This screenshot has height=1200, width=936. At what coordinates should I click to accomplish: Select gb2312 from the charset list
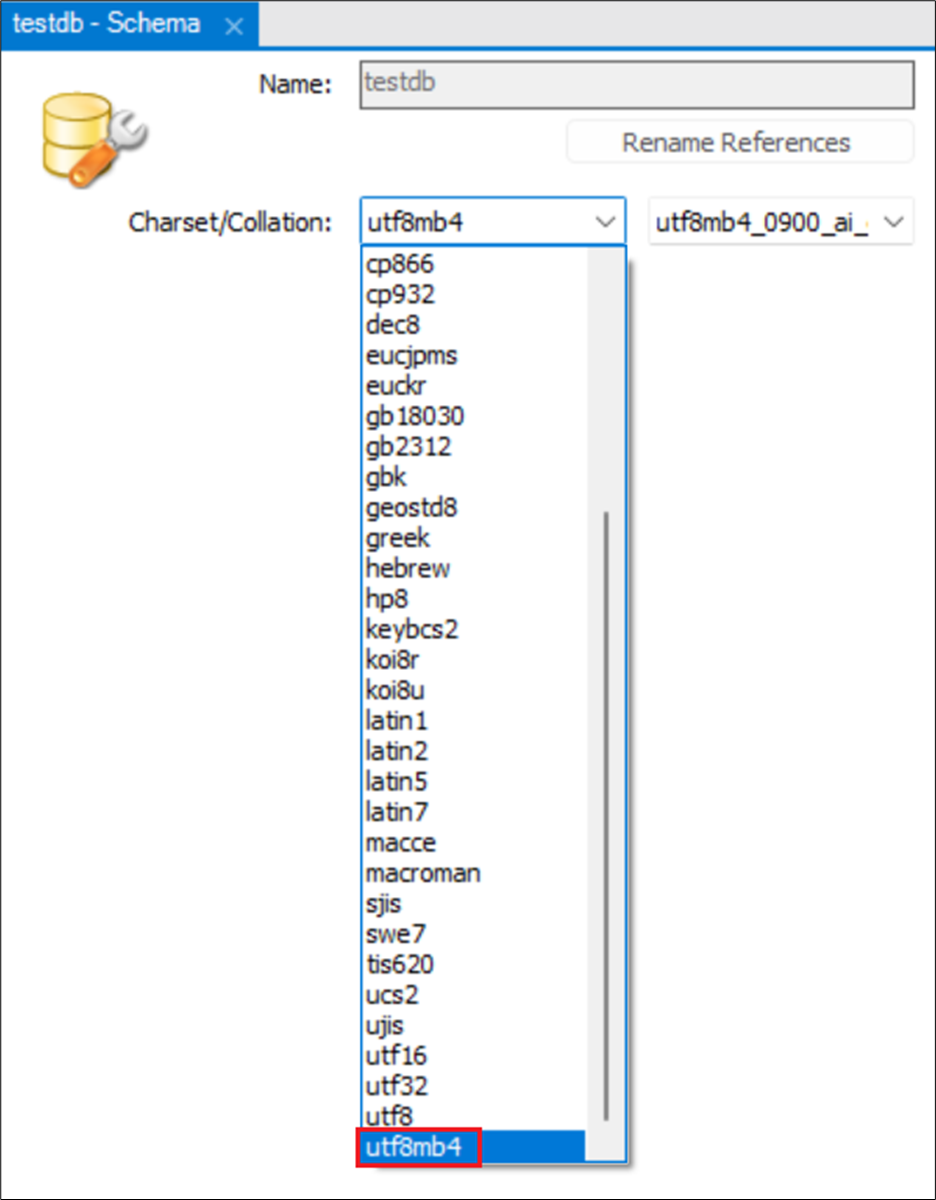tap(472, 447)
